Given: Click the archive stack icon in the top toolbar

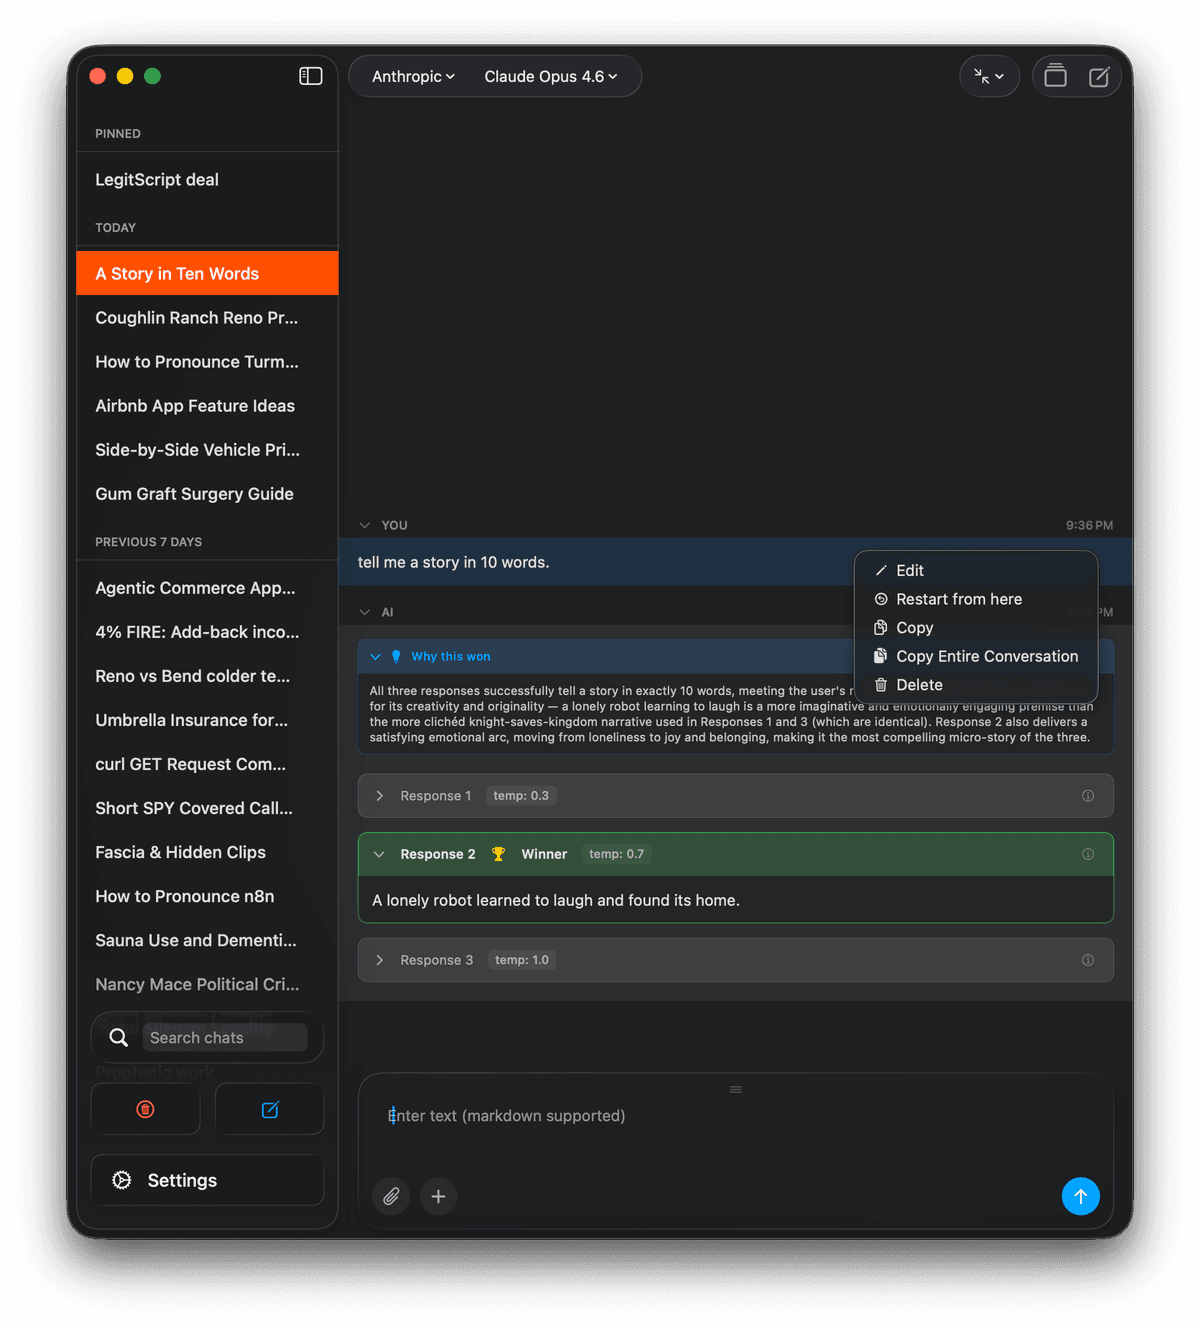Looking at the screenshot, I should coord(1055,76).
